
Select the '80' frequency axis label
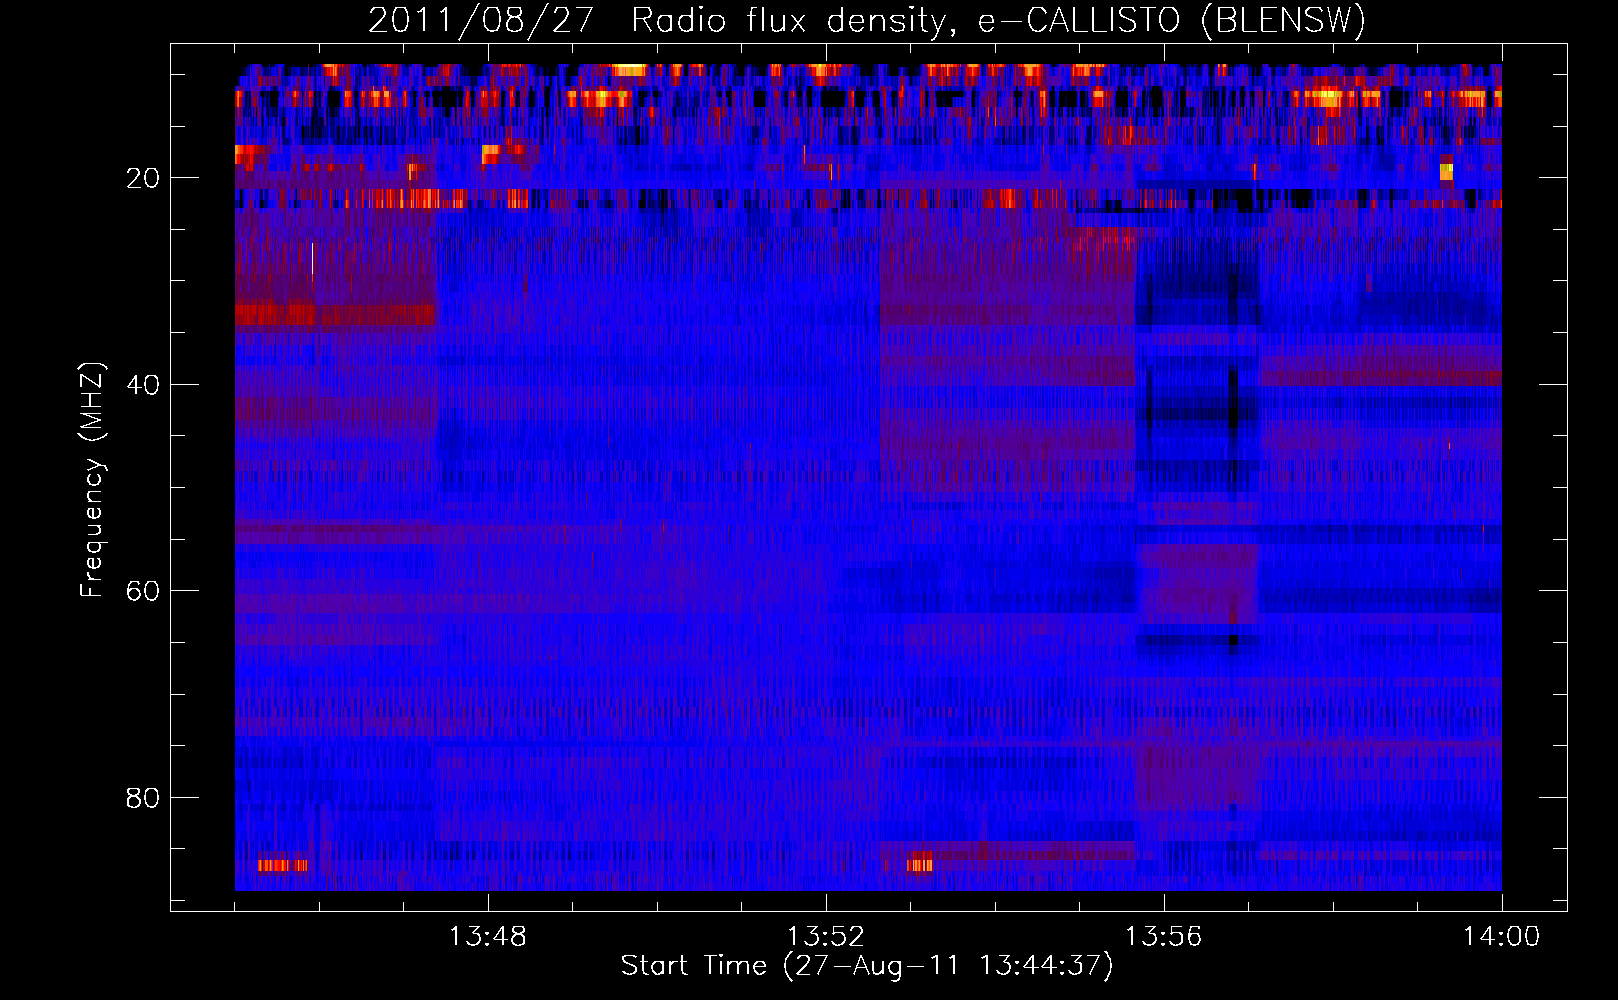tap(143, 798)
